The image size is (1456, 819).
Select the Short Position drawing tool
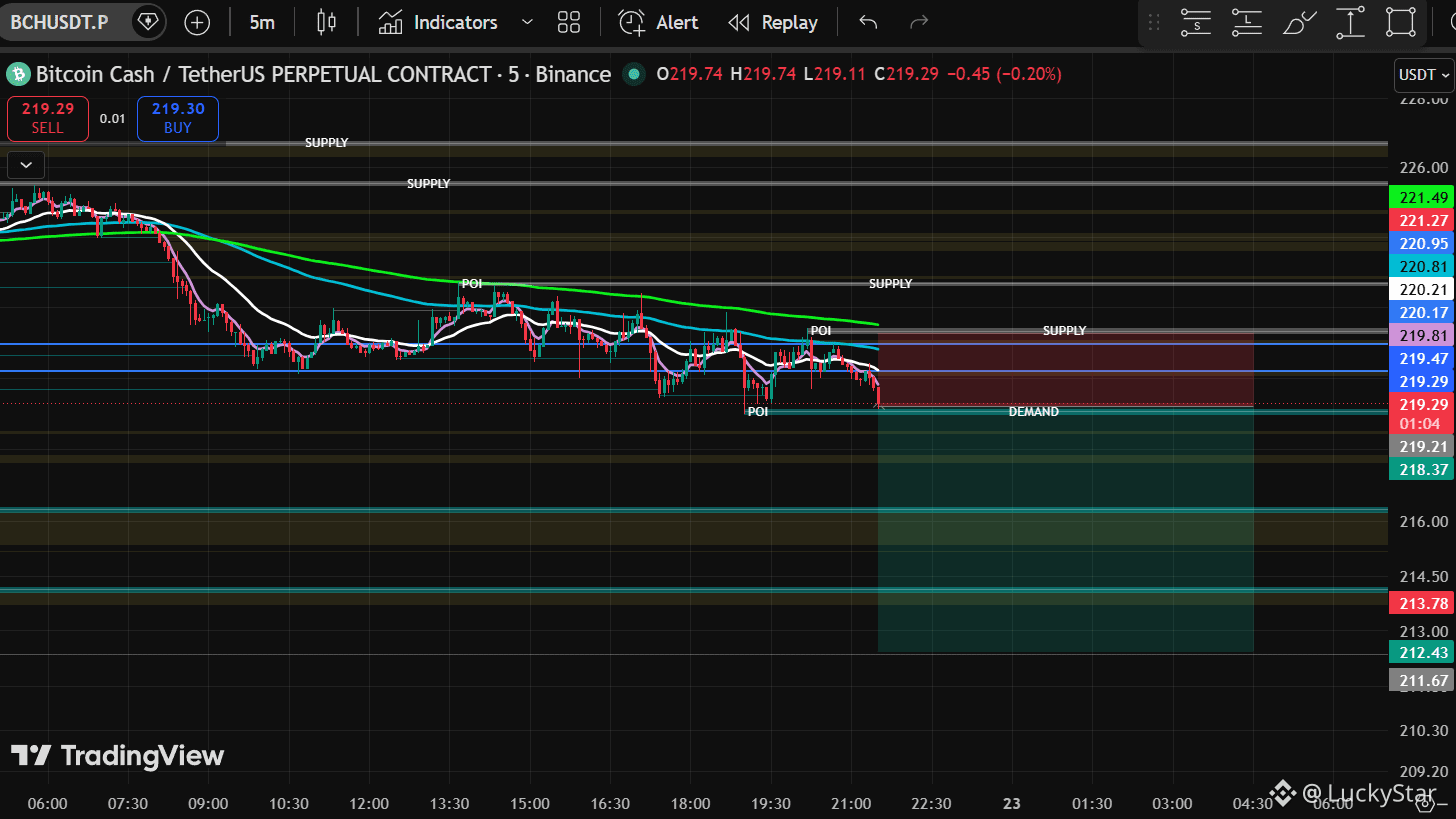click(1195, 22)
